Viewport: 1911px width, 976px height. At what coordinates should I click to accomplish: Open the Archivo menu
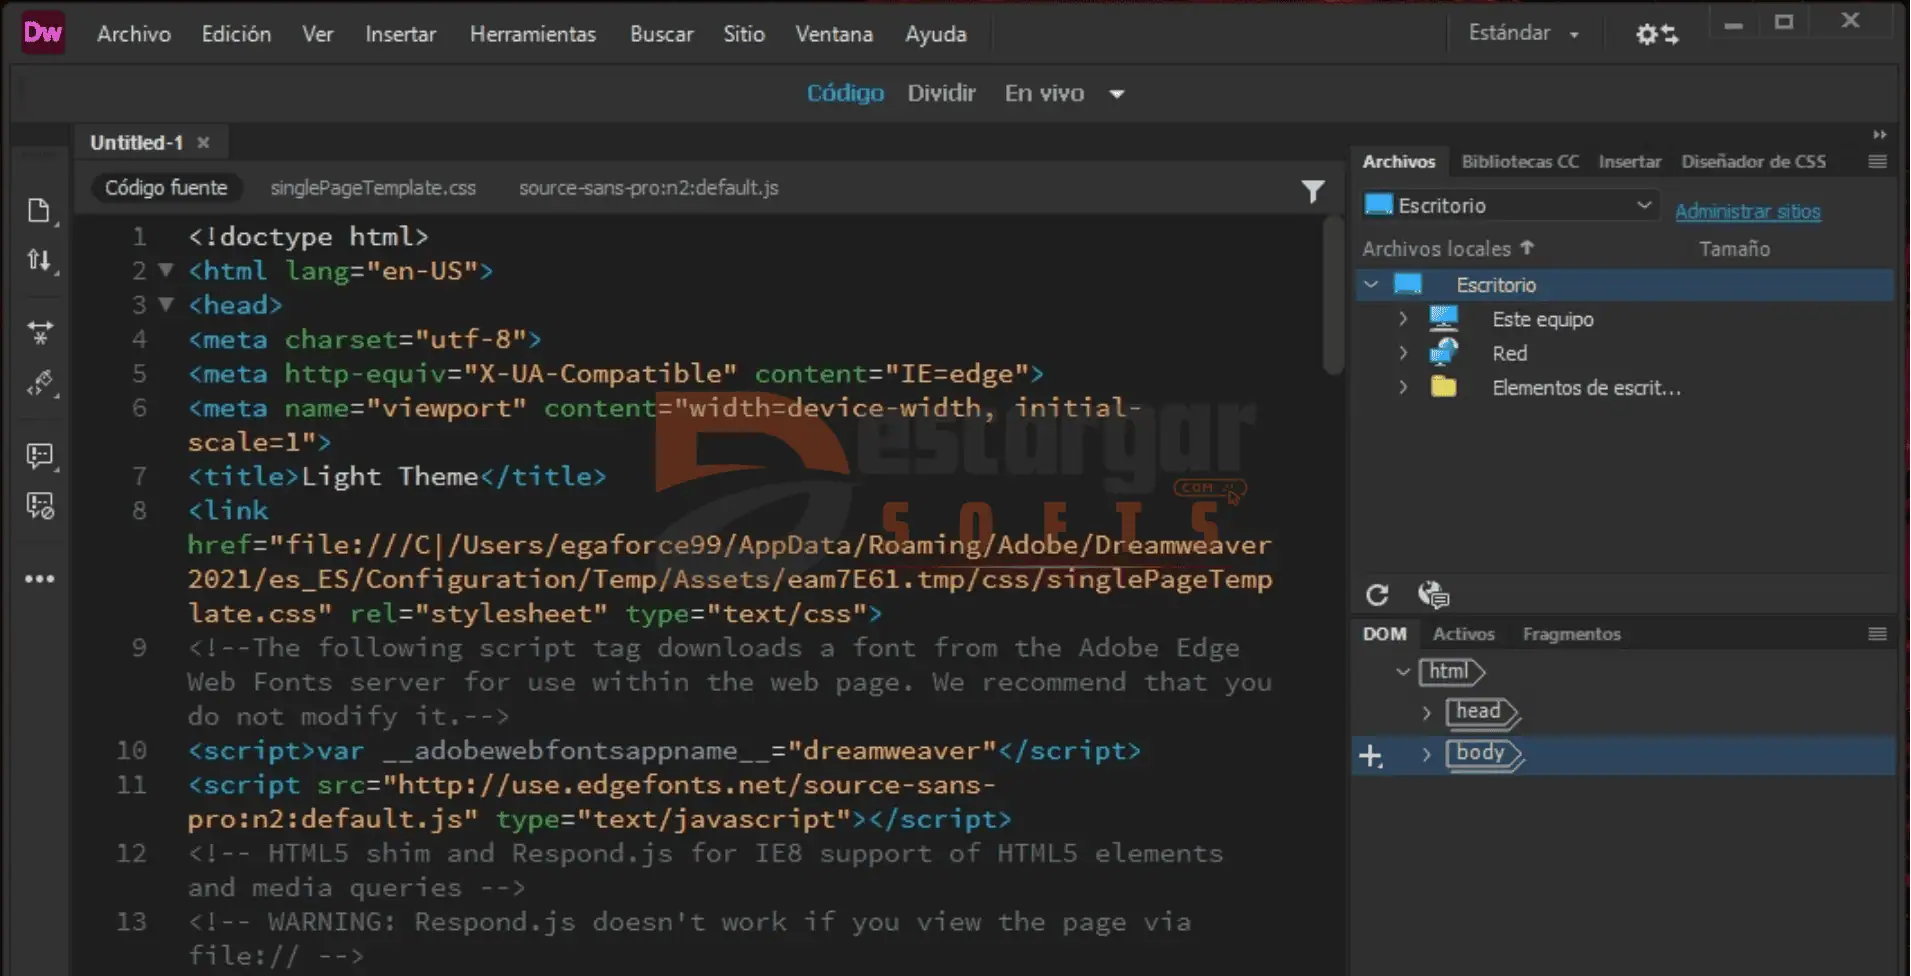134,34
